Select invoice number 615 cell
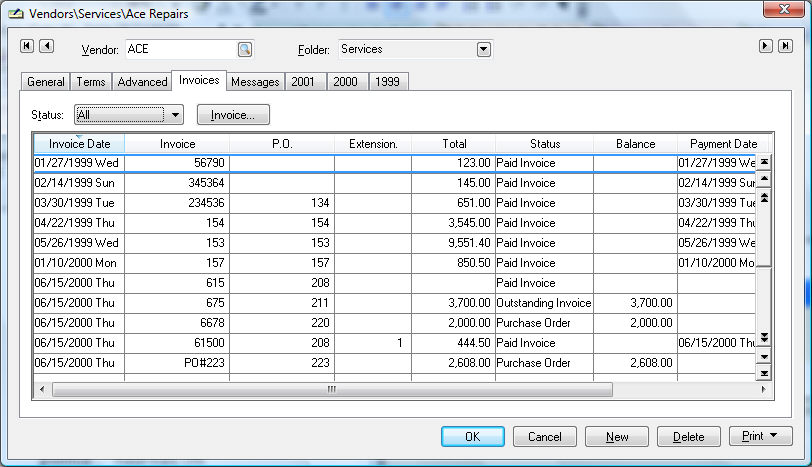Image resolution: width=812 pixels, height=467 pixels. tap(177, 283)
